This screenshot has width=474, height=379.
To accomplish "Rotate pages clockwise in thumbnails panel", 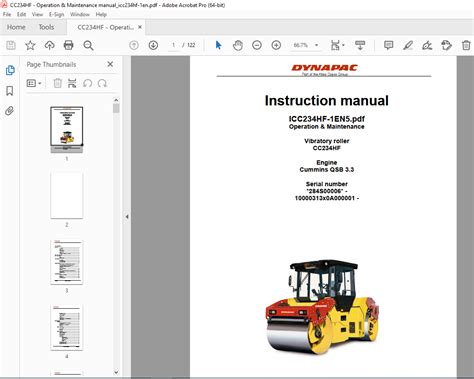I will tap(102, 83).
